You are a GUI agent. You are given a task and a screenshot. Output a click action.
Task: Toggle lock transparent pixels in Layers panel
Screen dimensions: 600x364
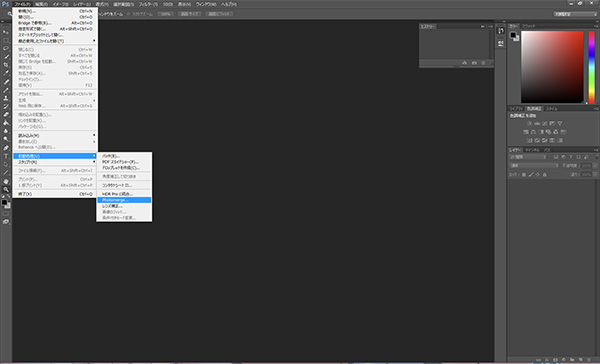524,175
